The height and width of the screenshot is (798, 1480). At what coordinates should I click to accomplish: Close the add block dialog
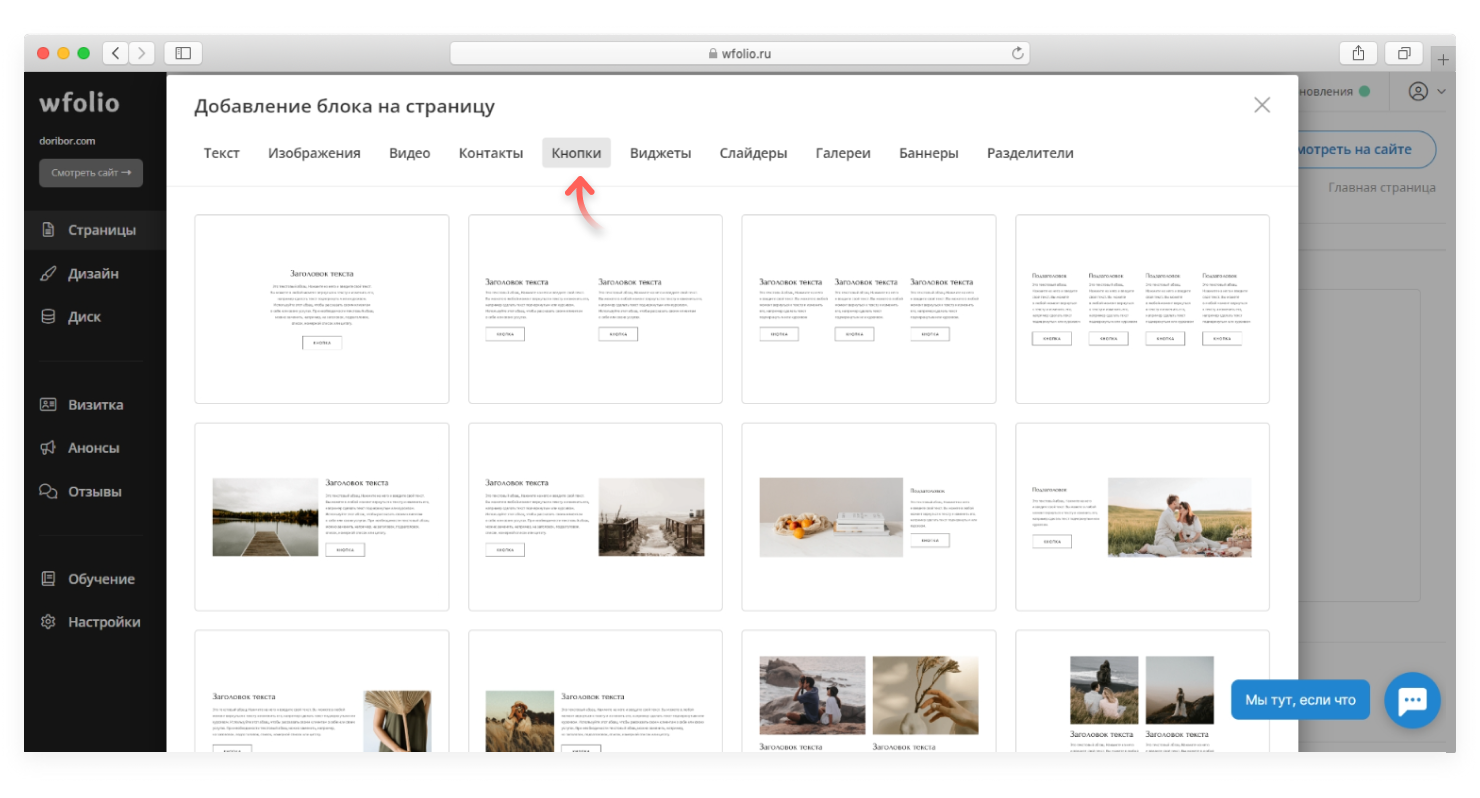coord(1262,105)
